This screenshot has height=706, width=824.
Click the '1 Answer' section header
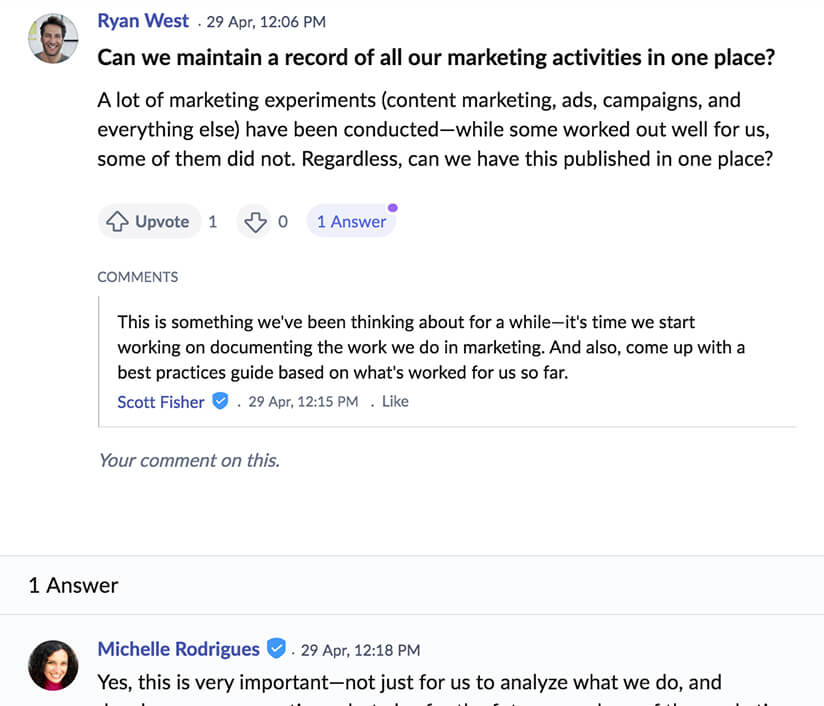74,585
